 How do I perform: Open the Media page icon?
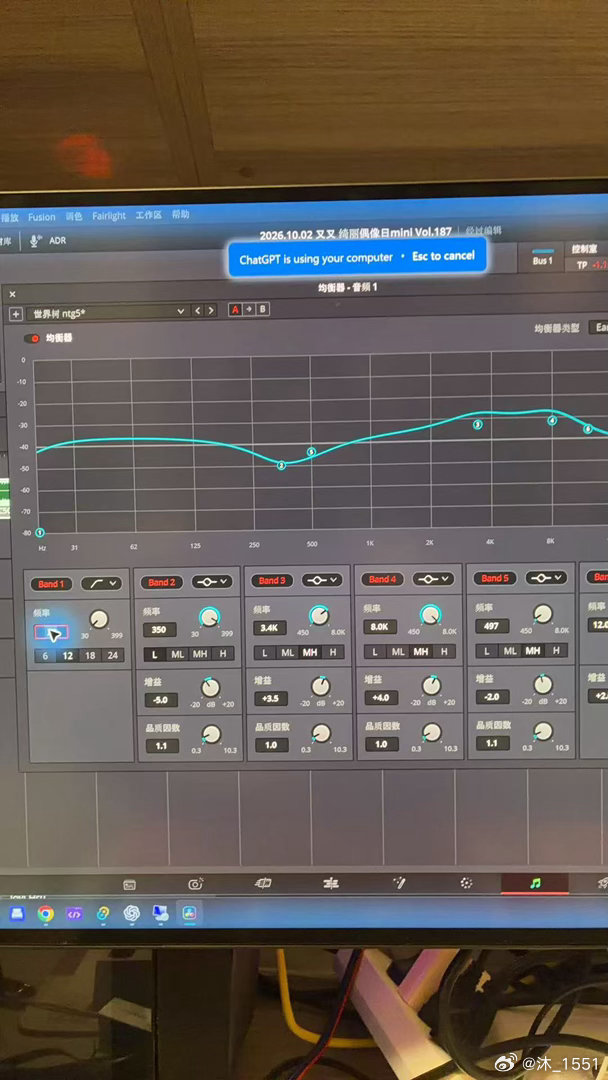pyautogui.click(x=129, y=884)
